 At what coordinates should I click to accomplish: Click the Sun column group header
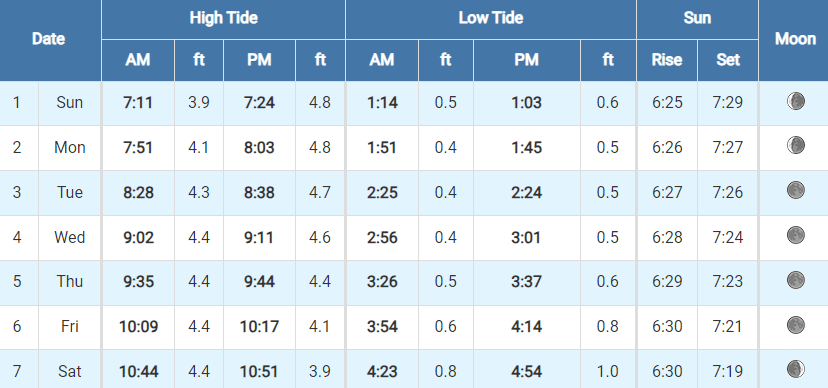(697, 18)
